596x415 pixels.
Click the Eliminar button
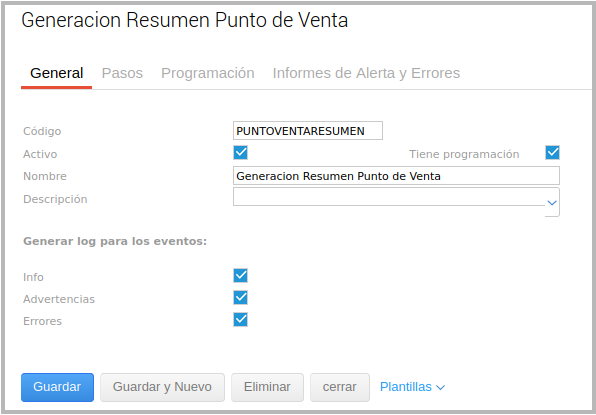[267, 387]
